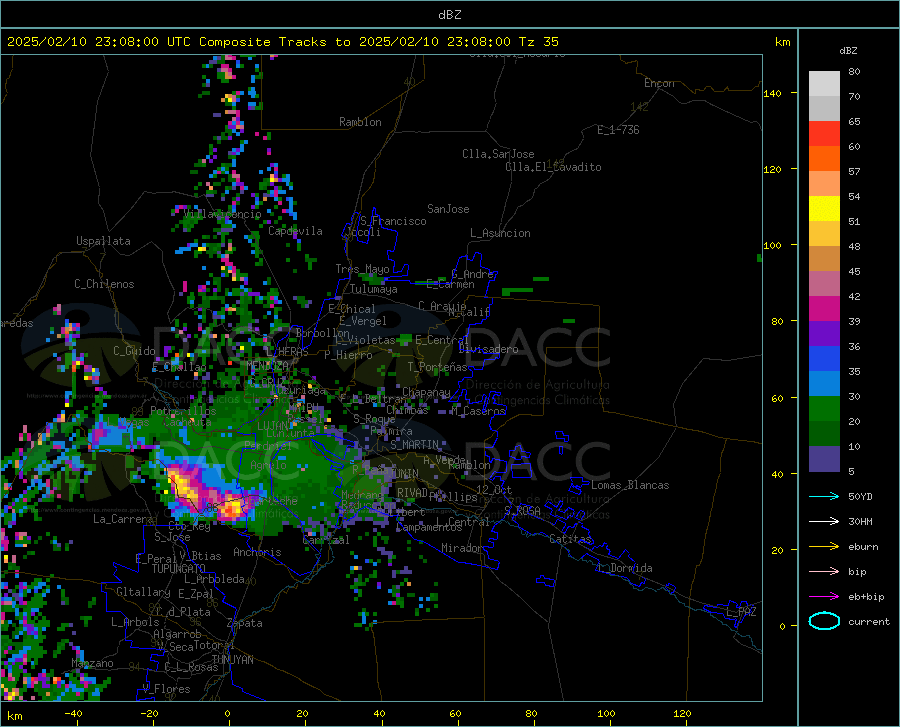Click the 'Mirador' map label
900x727 pixels.
[462, 548]
